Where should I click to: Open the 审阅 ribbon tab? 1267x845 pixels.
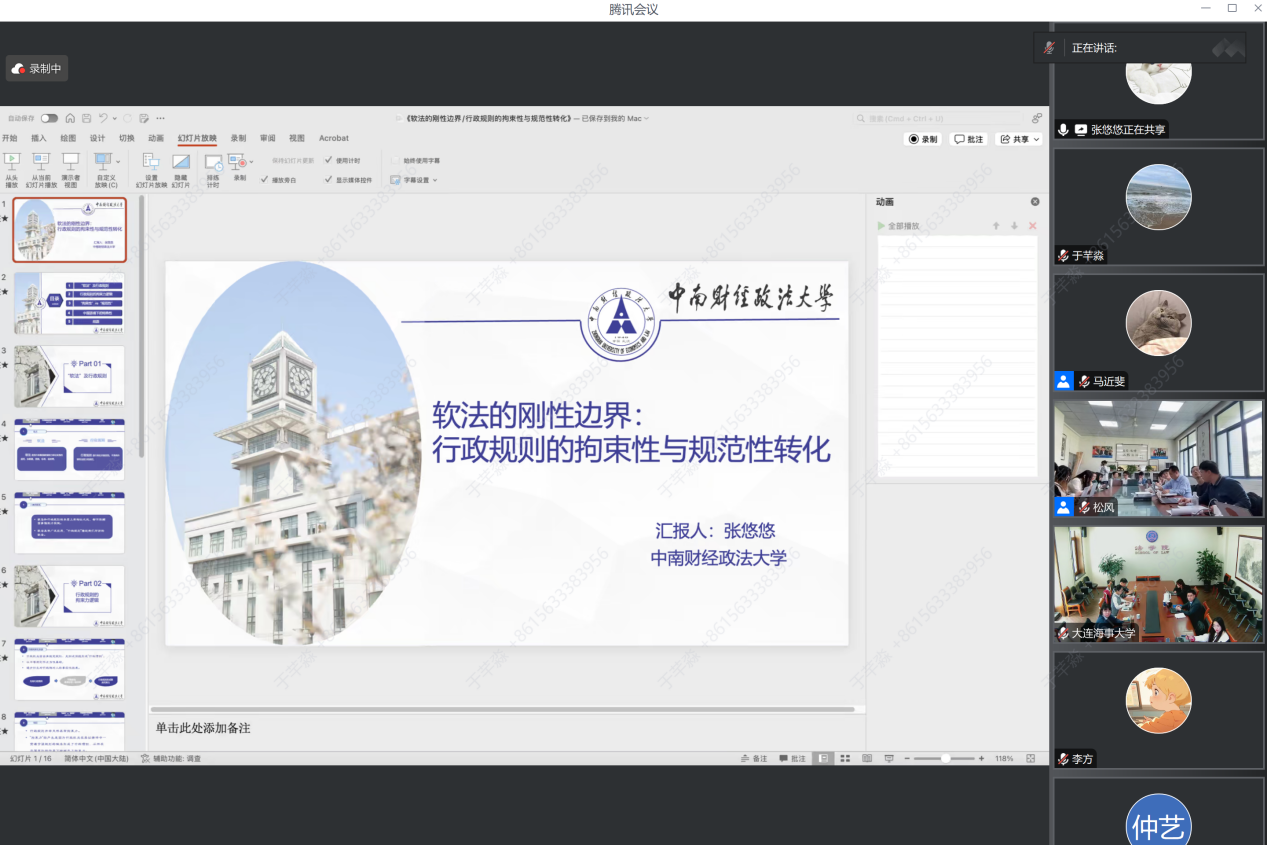click(x=268, y=138)
